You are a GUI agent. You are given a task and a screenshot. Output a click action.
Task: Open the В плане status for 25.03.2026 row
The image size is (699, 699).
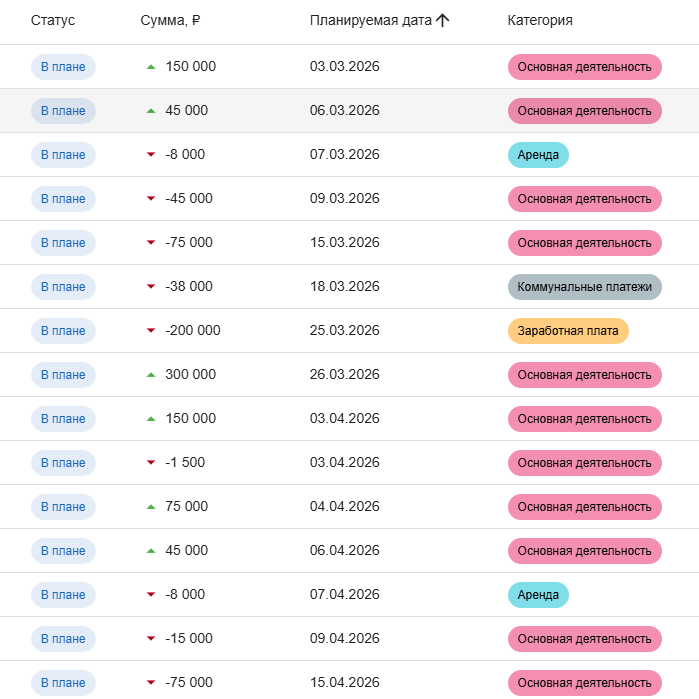pyautogui.click(x=63, y=331)
